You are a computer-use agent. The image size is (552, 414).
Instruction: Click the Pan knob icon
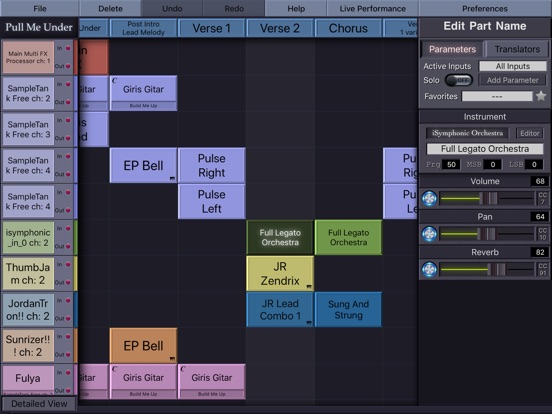(429, 234)
